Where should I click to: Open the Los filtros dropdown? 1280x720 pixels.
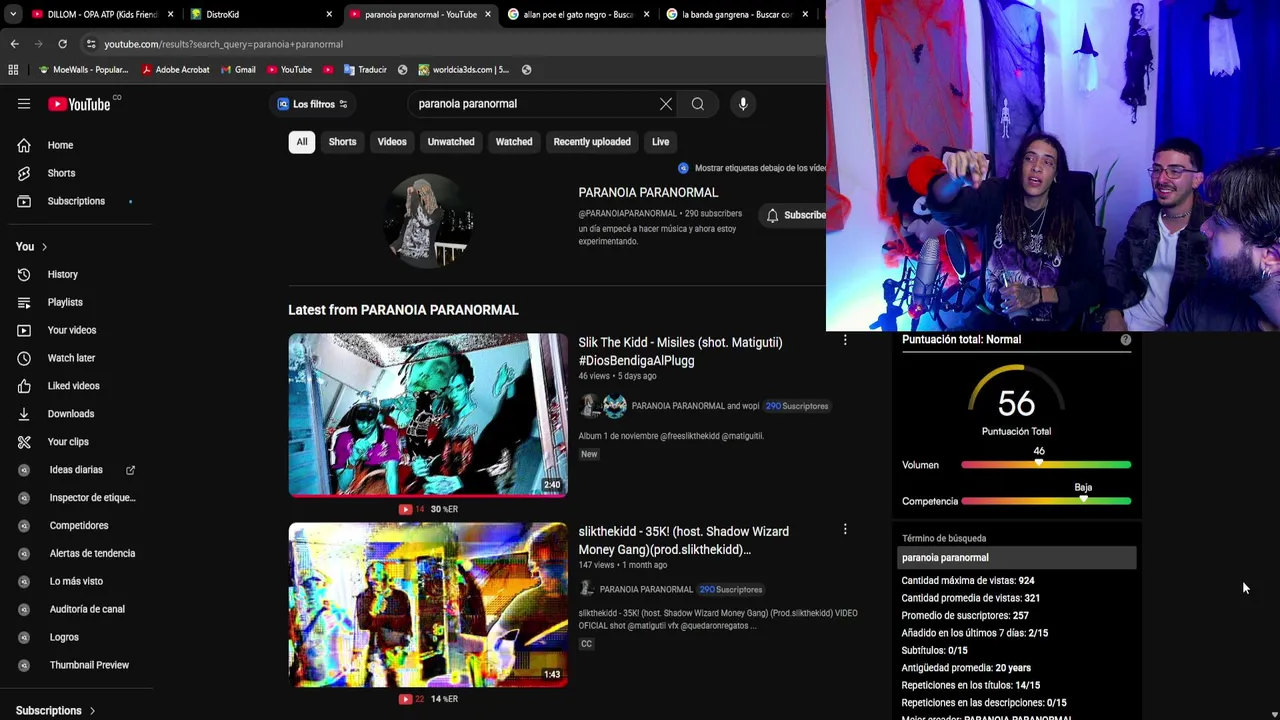coord(313,104)
